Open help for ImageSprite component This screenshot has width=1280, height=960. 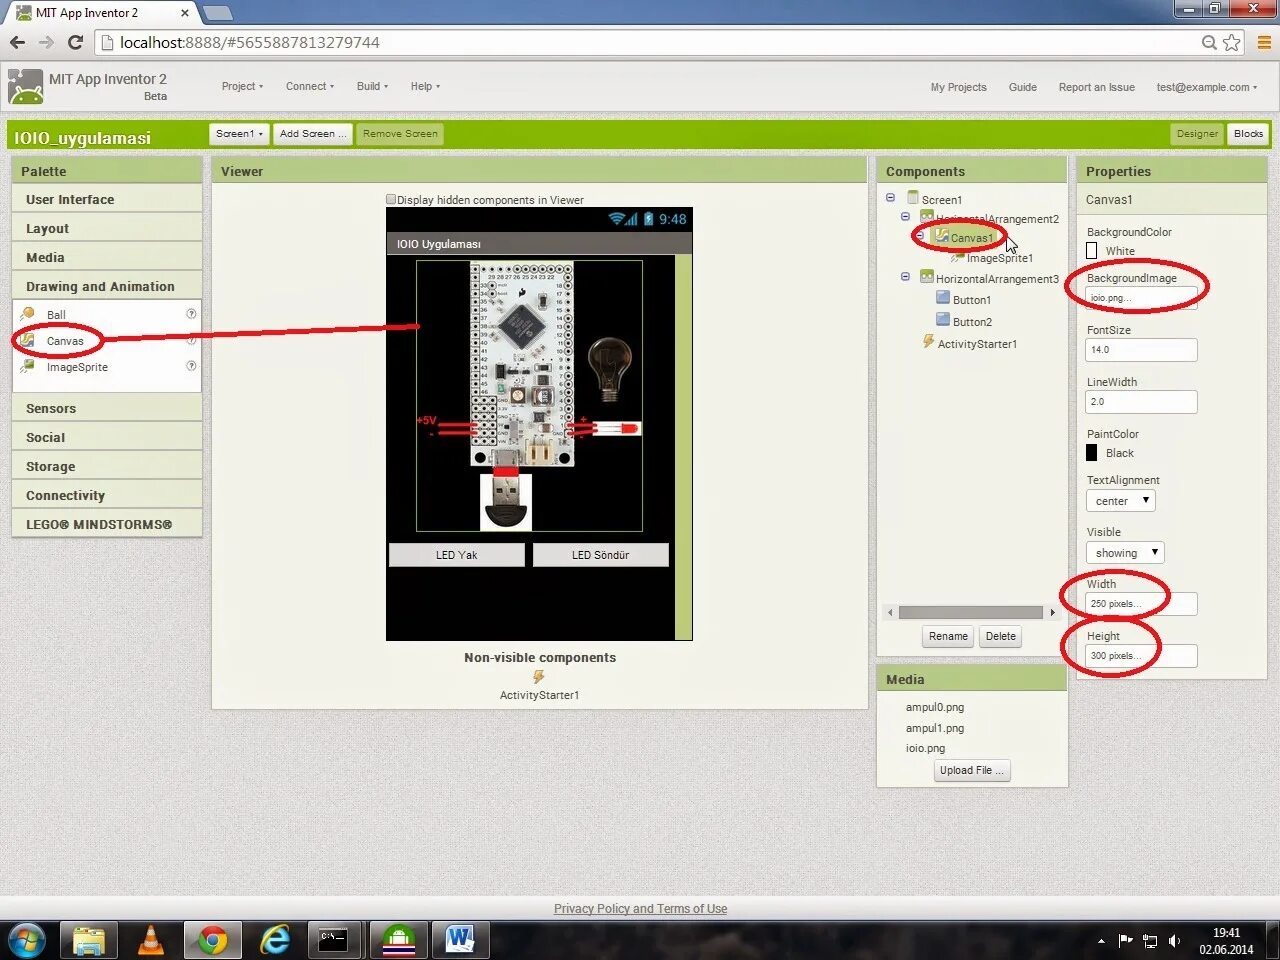click(191, 366)
